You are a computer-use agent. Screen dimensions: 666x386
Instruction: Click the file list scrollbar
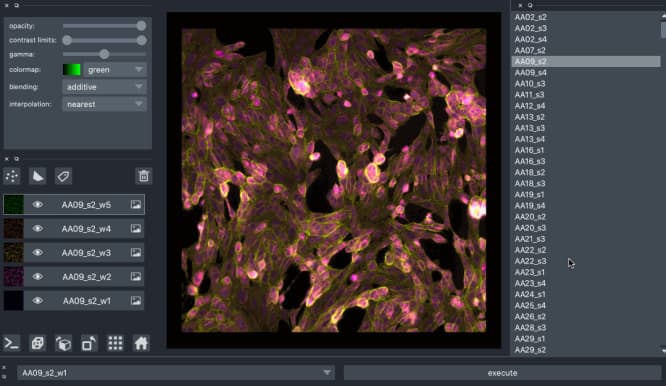pos(663,30)
